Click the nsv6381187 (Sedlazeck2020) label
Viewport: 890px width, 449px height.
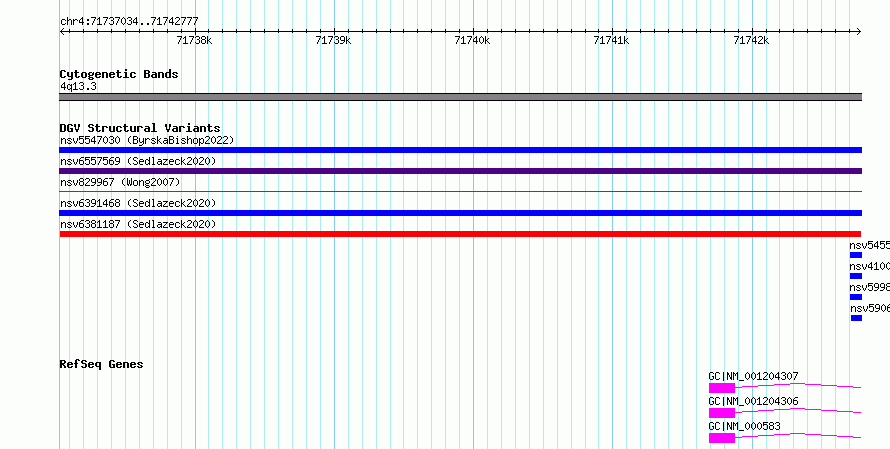[138, 224]
